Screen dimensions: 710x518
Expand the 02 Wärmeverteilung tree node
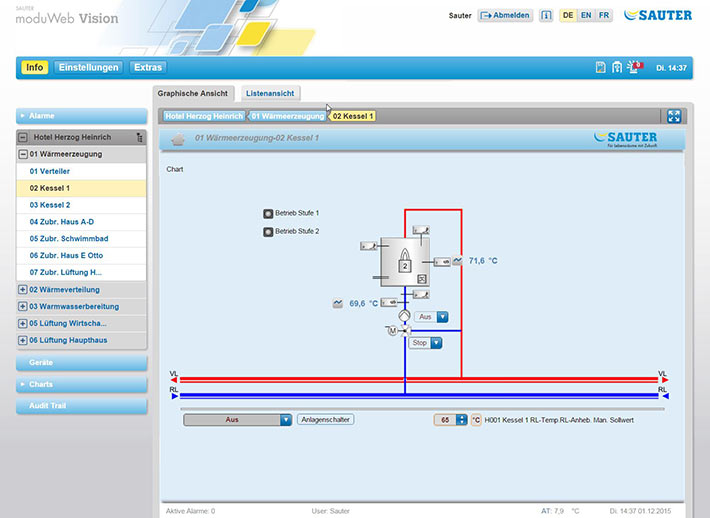click(23, 289)
